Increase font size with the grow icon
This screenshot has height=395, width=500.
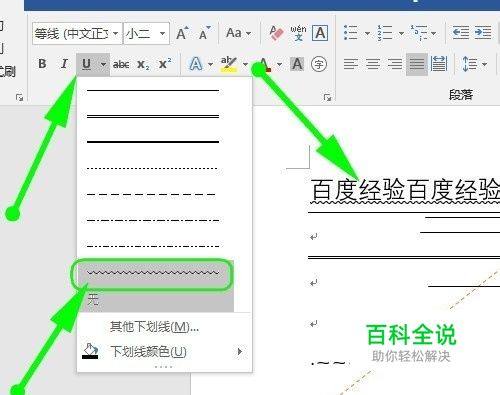click(x=182, y=33)
